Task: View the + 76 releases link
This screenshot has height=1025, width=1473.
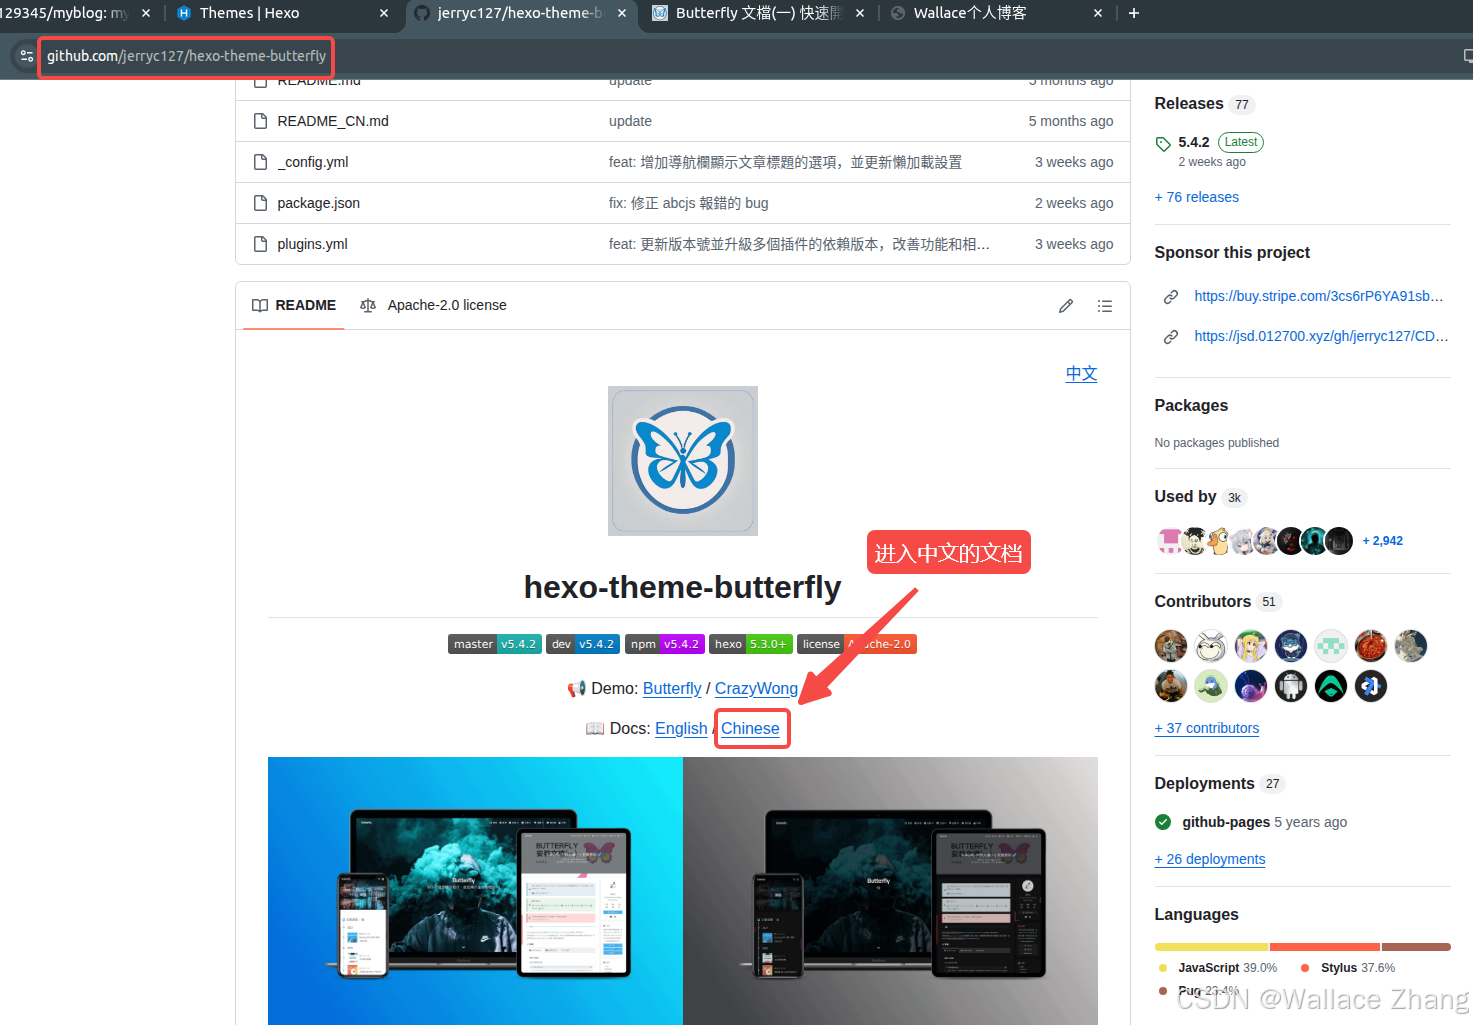Action: click(1197, 197)
